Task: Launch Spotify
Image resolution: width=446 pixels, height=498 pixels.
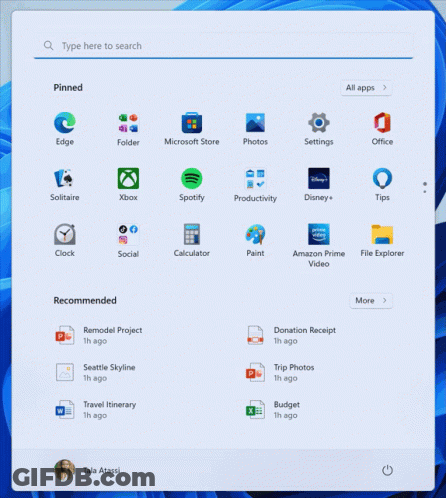Action: tap(192, 185)
